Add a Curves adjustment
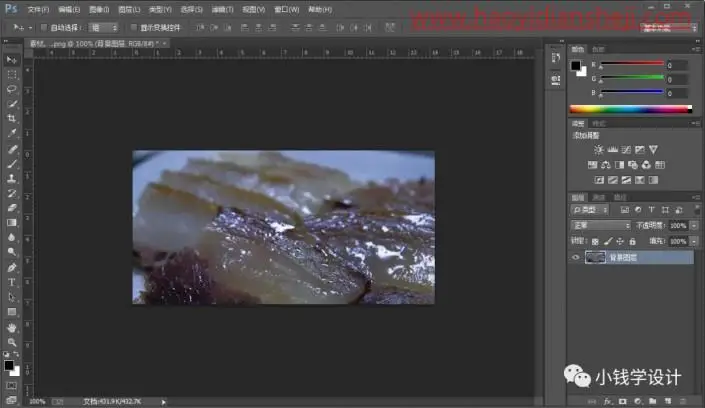This screenshot has height=408, width=705. pos(626,149)
